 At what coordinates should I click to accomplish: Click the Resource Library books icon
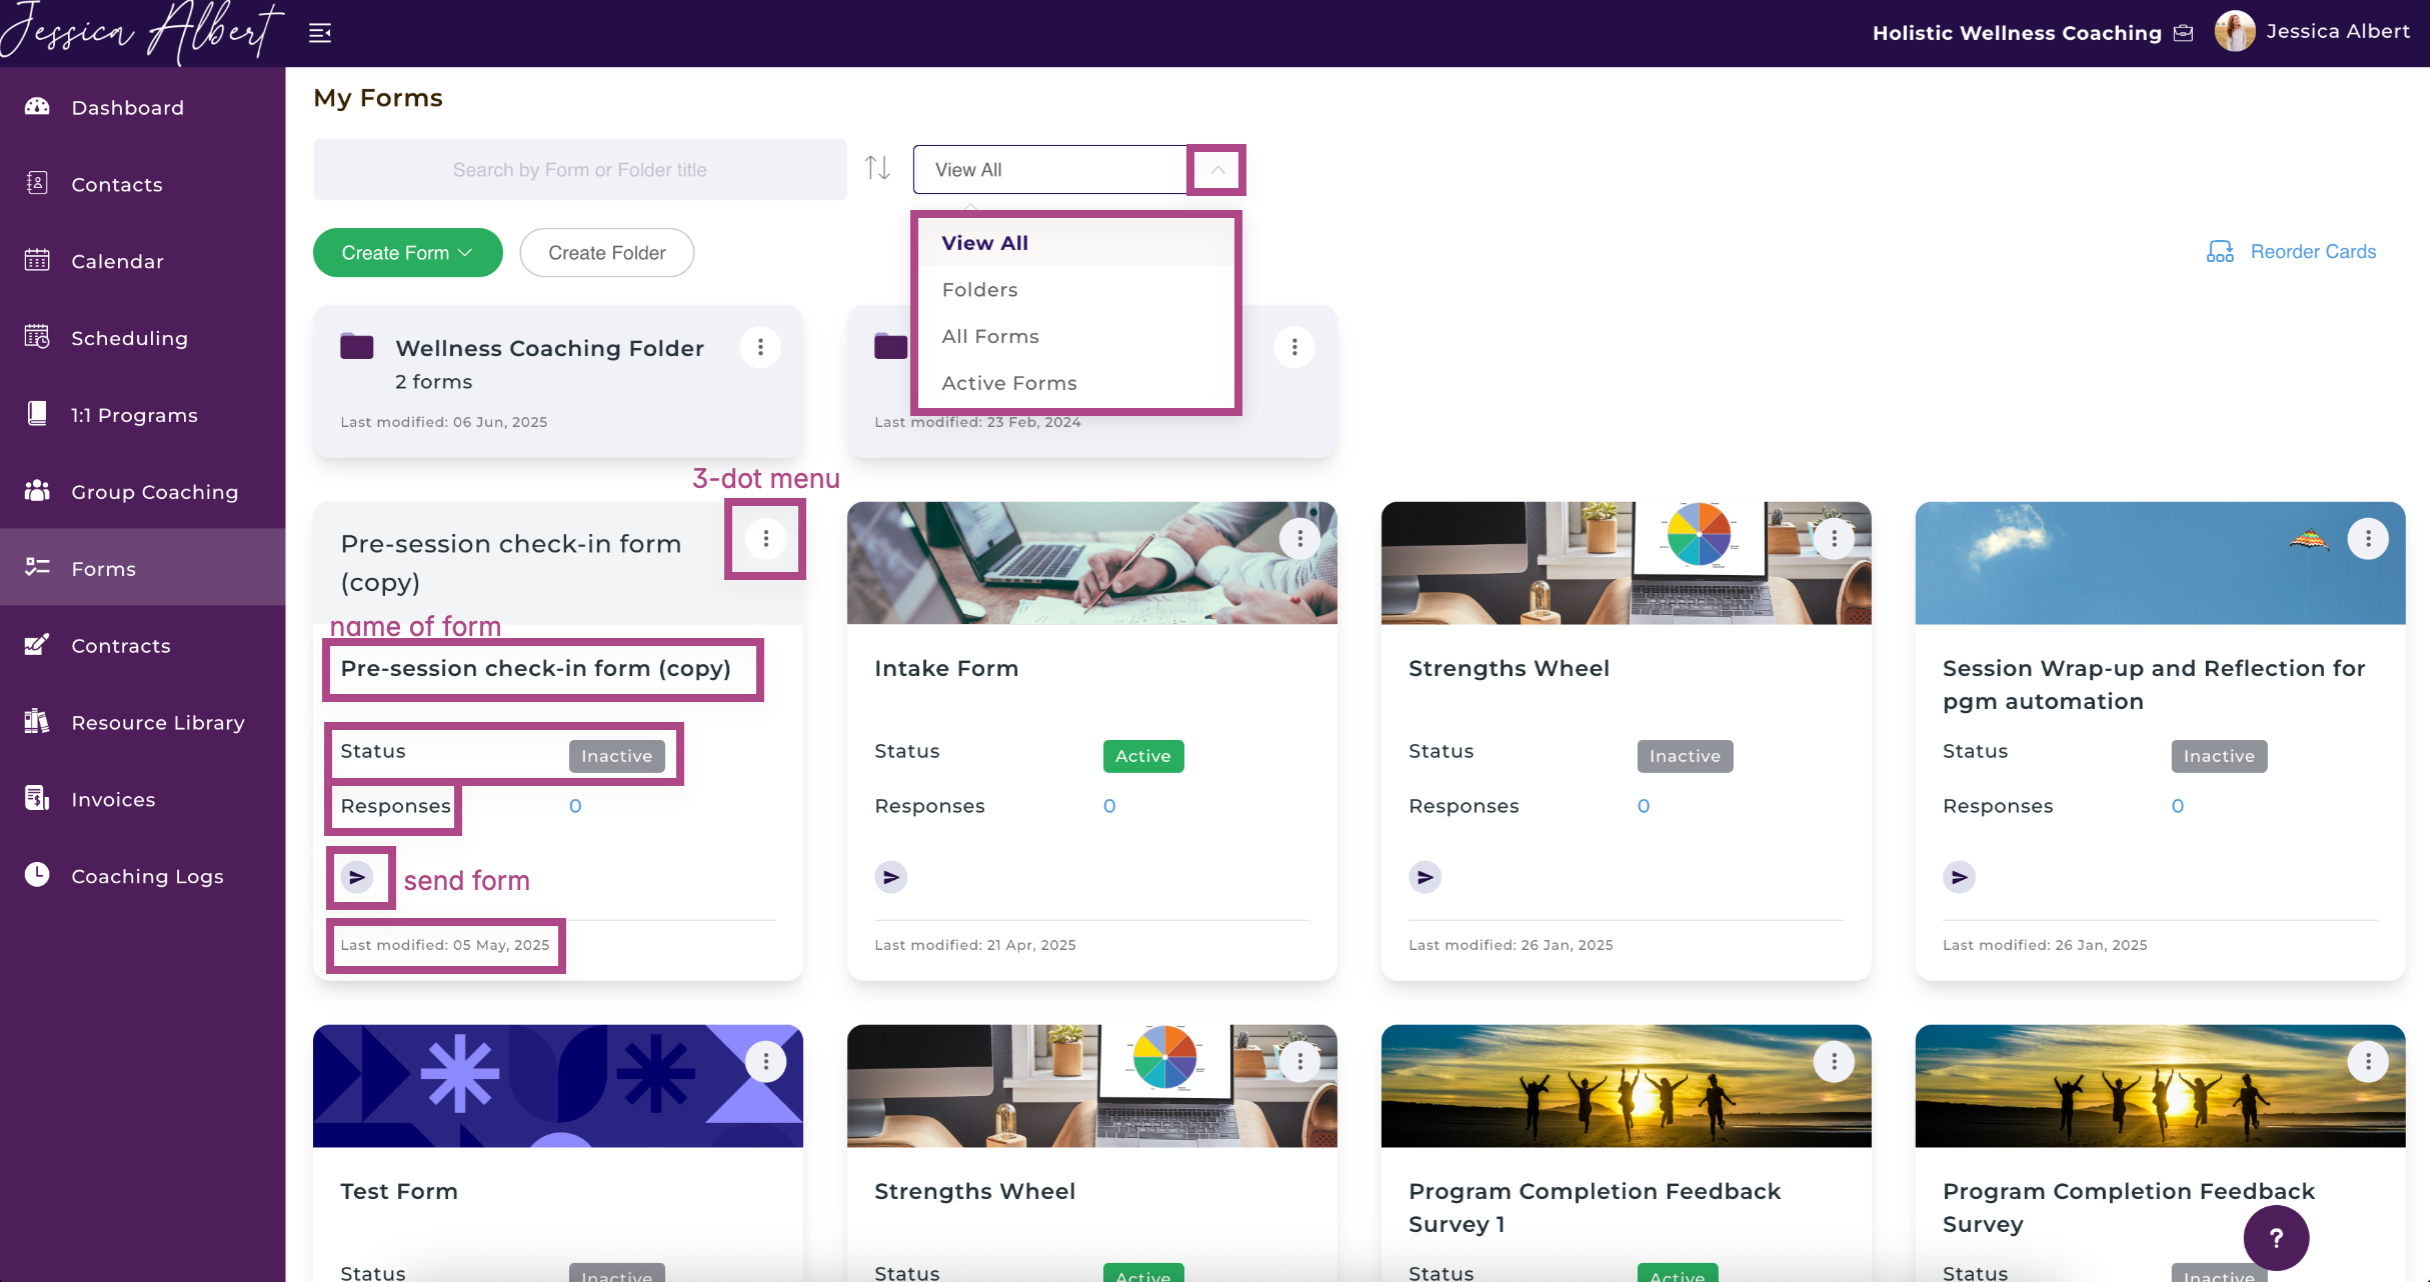point(37,721)
